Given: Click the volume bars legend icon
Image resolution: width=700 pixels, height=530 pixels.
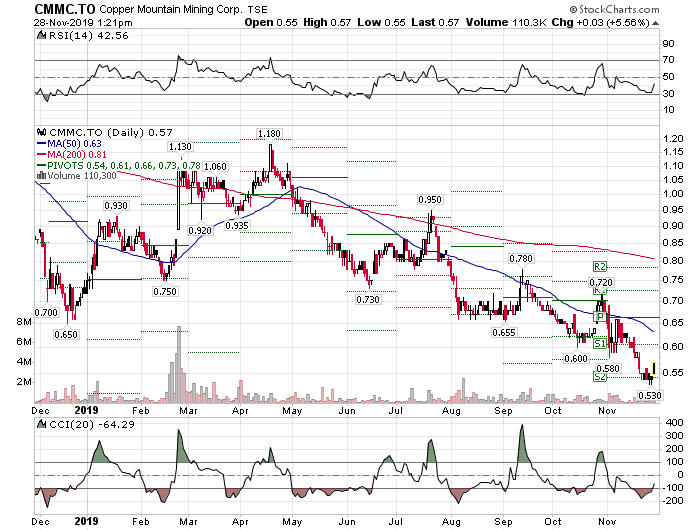Looking at the screenshot, I should tap(42, 175).
